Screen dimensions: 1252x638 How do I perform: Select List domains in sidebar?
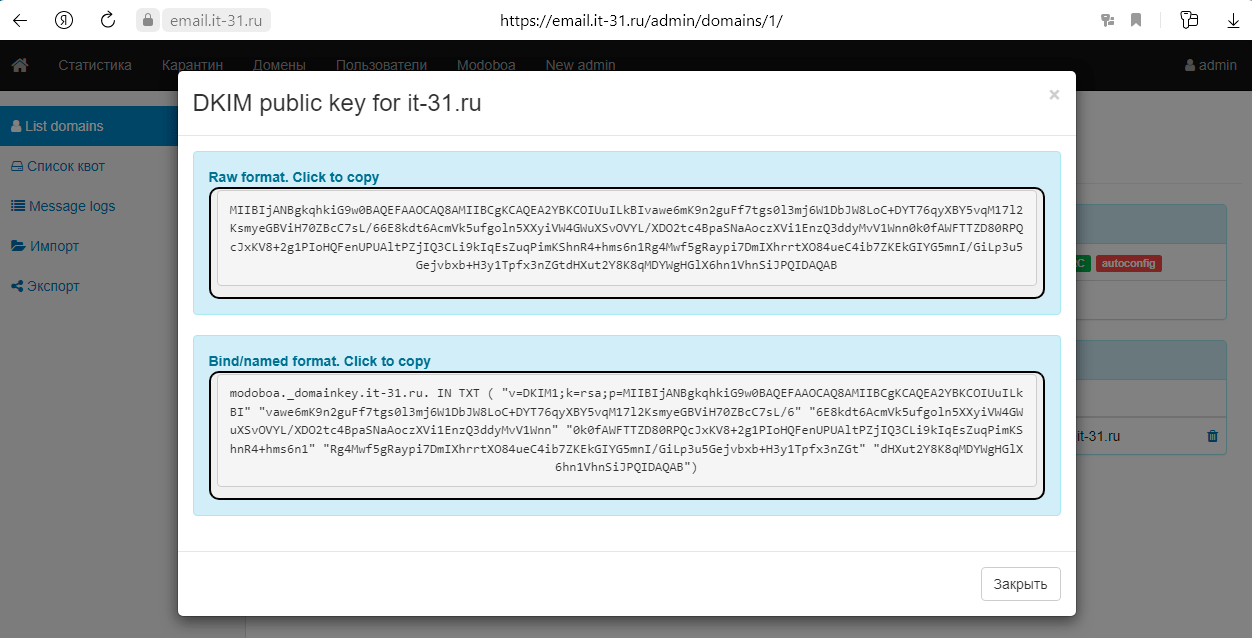[64, 126]
